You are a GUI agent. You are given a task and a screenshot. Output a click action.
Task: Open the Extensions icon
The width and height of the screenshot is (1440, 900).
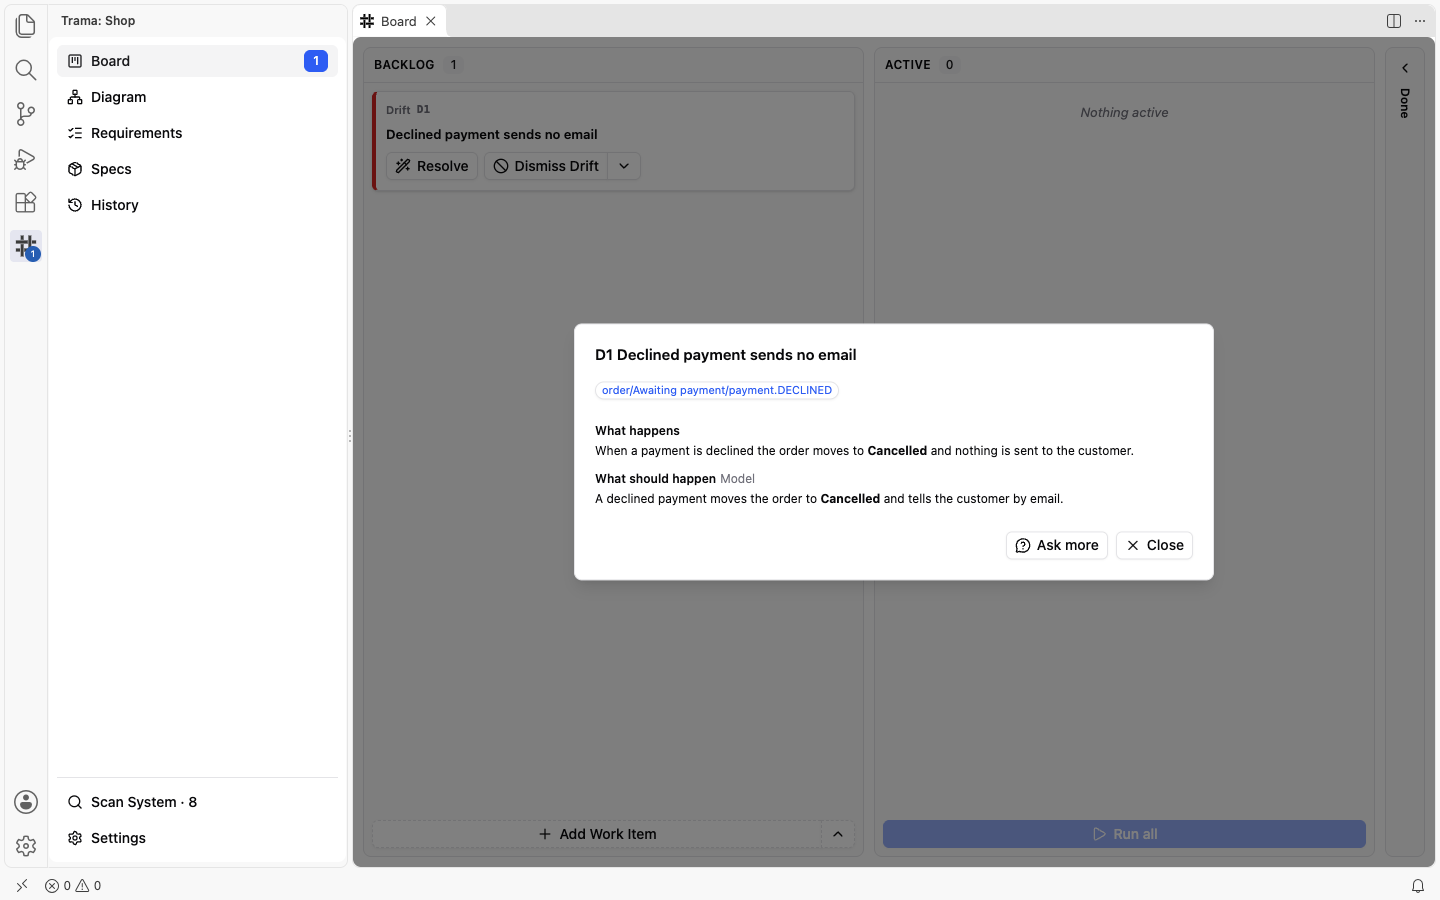26,202
